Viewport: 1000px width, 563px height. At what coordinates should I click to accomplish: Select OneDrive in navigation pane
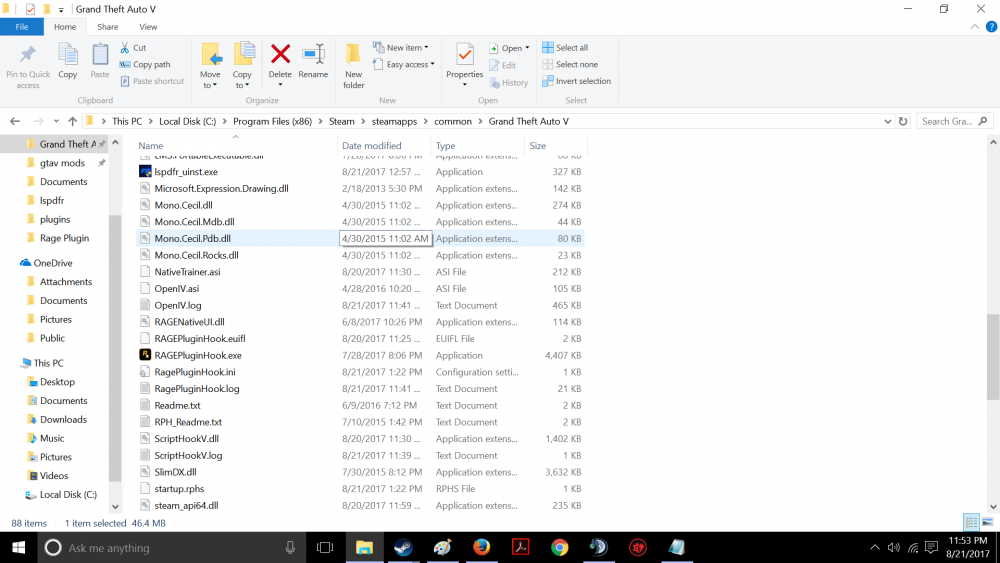52,263
